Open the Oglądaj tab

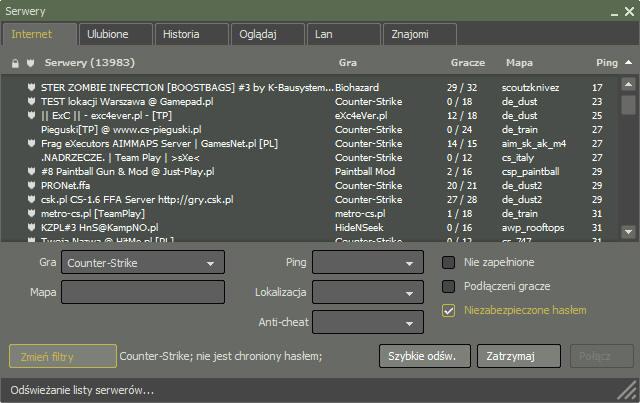tap(268, 34)
